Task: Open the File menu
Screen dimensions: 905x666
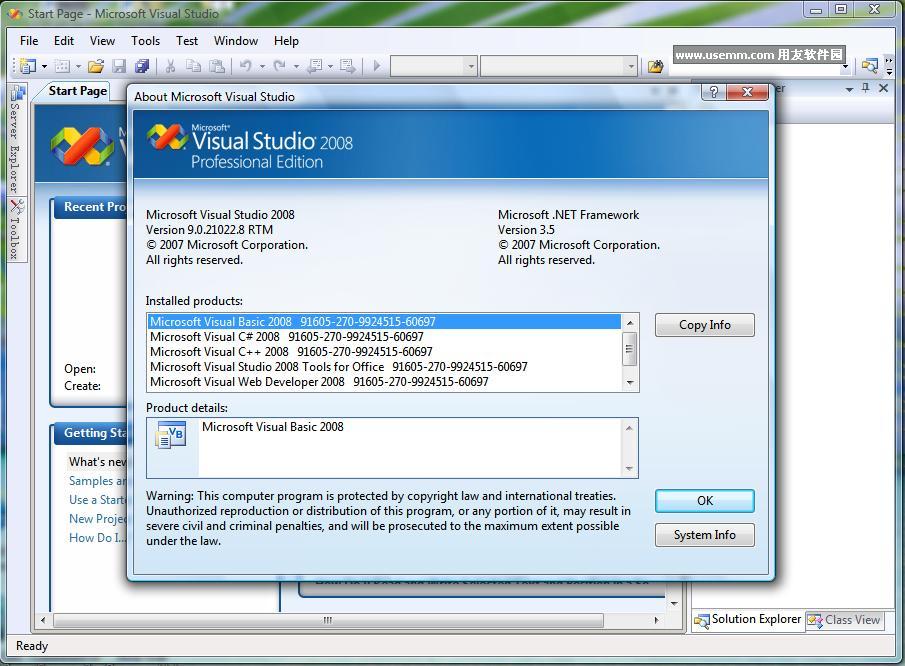Action: point(29,41)
